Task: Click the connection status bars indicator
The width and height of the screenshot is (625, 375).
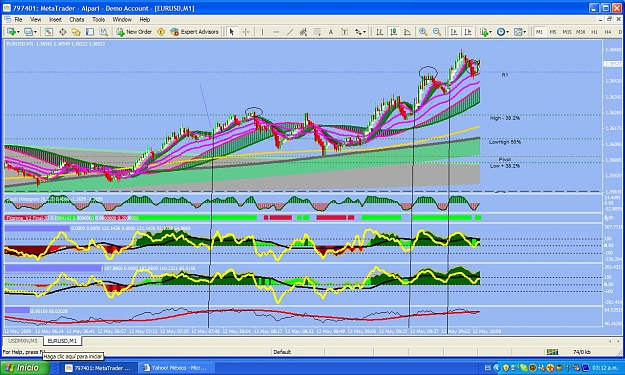Action: click(x=552, y=352)
